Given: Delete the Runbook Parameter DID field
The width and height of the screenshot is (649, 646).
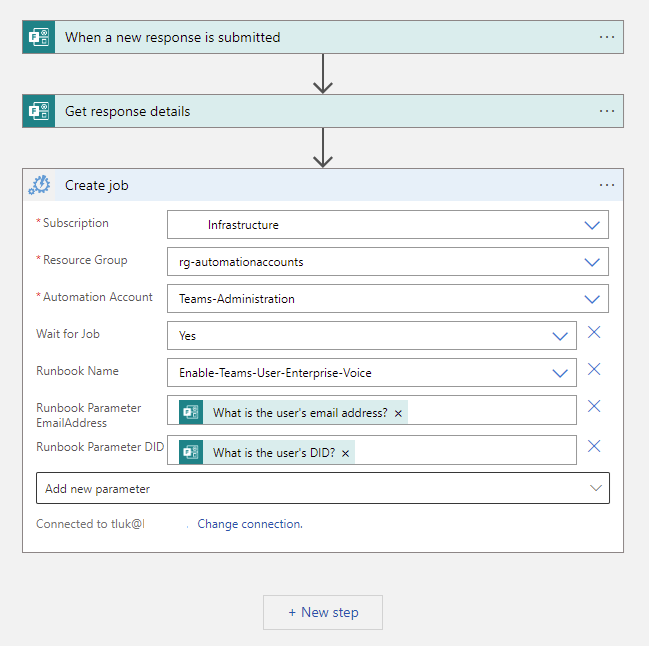Looking at the screenshot, I should [x=594, y=447].
